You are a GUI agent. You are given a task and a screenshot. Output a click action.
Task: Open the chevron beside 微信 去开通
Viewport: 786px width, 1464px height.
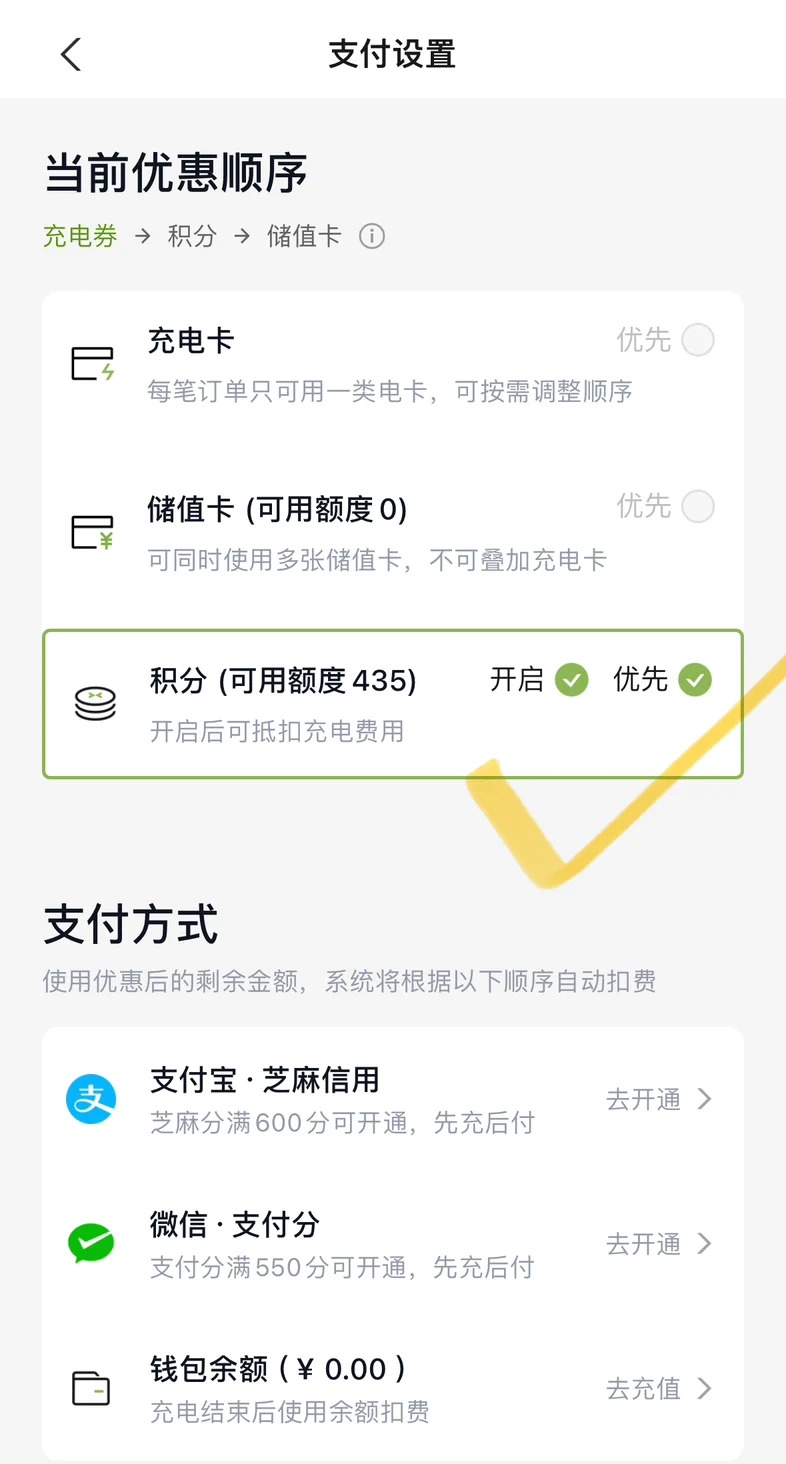click(705, 1243)
